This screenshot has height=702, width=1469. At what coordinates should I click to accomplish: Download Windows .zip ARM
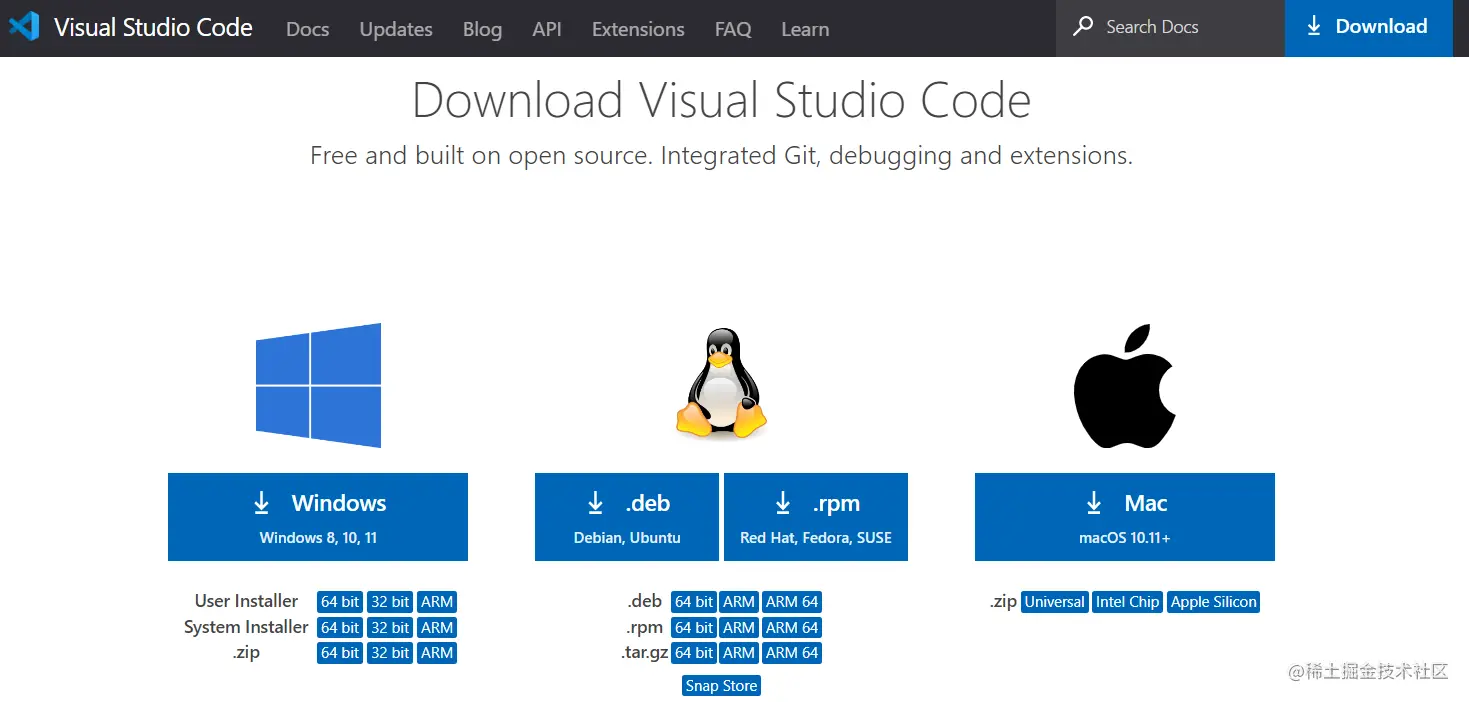click(x=437, y=653)
